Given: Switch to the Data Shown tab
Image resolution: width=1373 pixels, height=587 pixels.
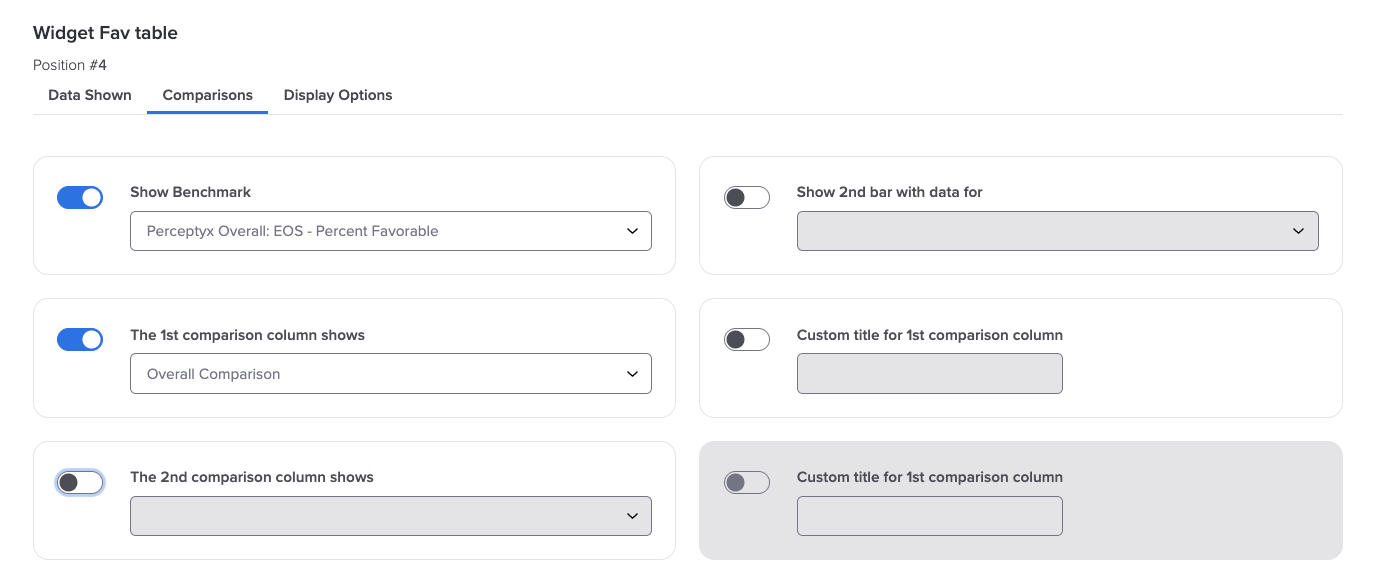Looking at the screenshot, I should (x=90, y=95).
